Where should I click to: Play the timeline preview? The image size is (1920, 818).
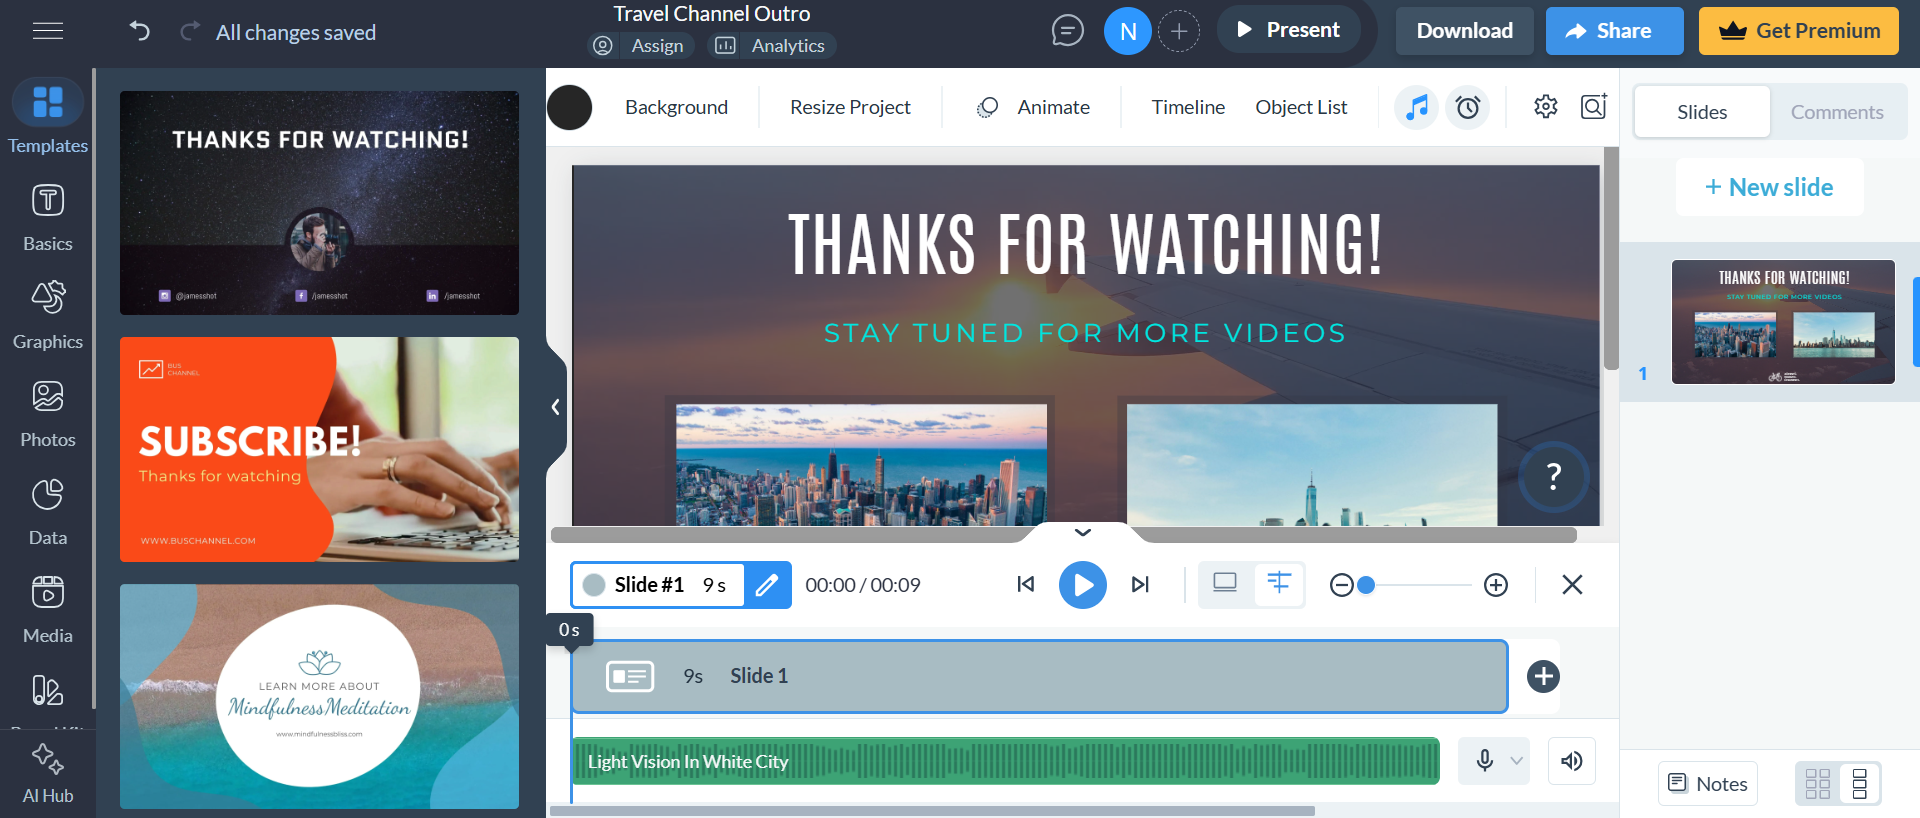pyautogui.click(x=1083, y=585)
